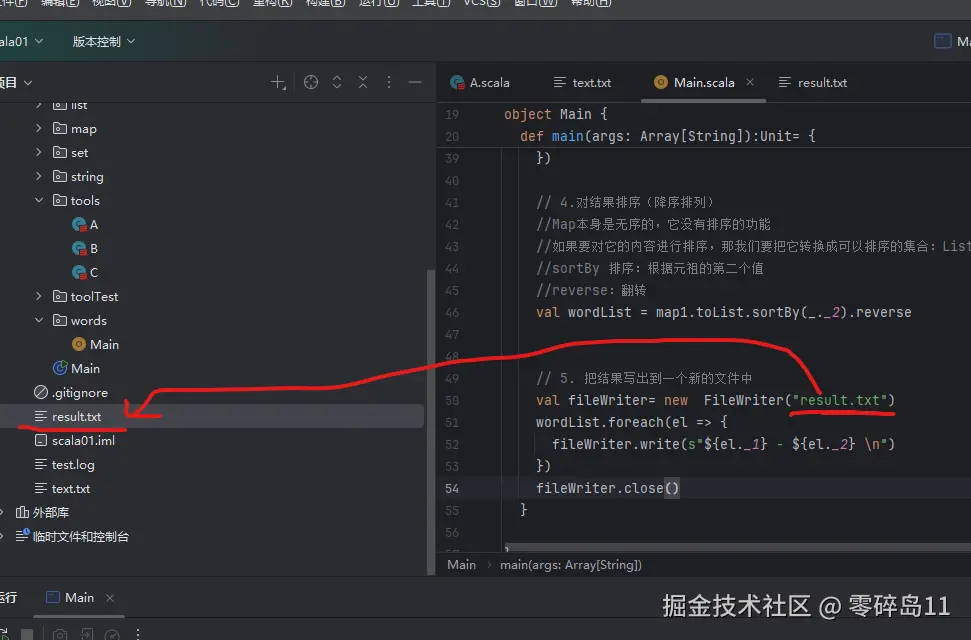Image resolution: width=971 pixels, height=640 pixels.
Task: Expand the toolTest folder chevron
Action: (x=38, y=296)
